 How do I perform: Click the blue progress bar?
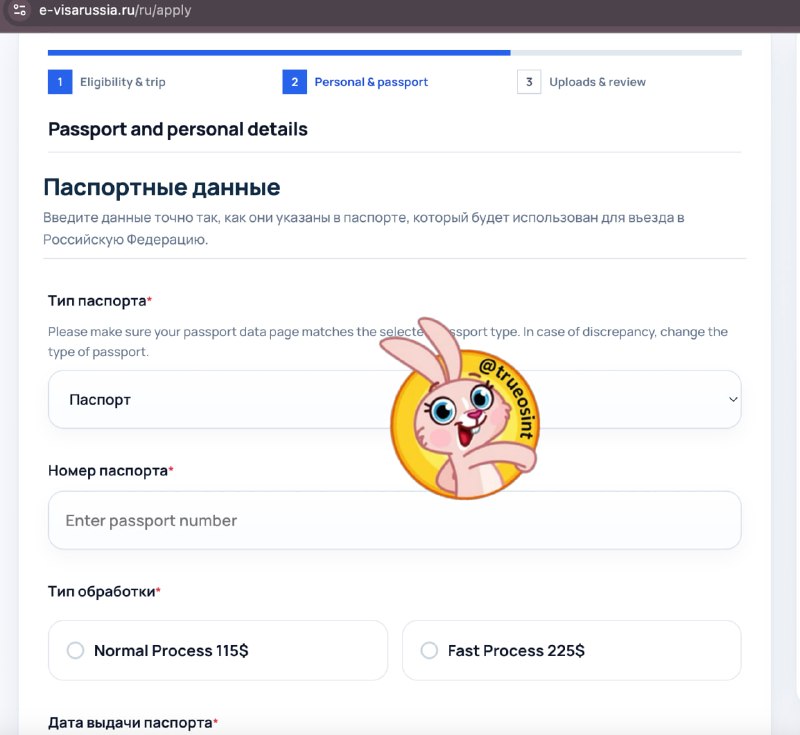[x=279, y=53]
